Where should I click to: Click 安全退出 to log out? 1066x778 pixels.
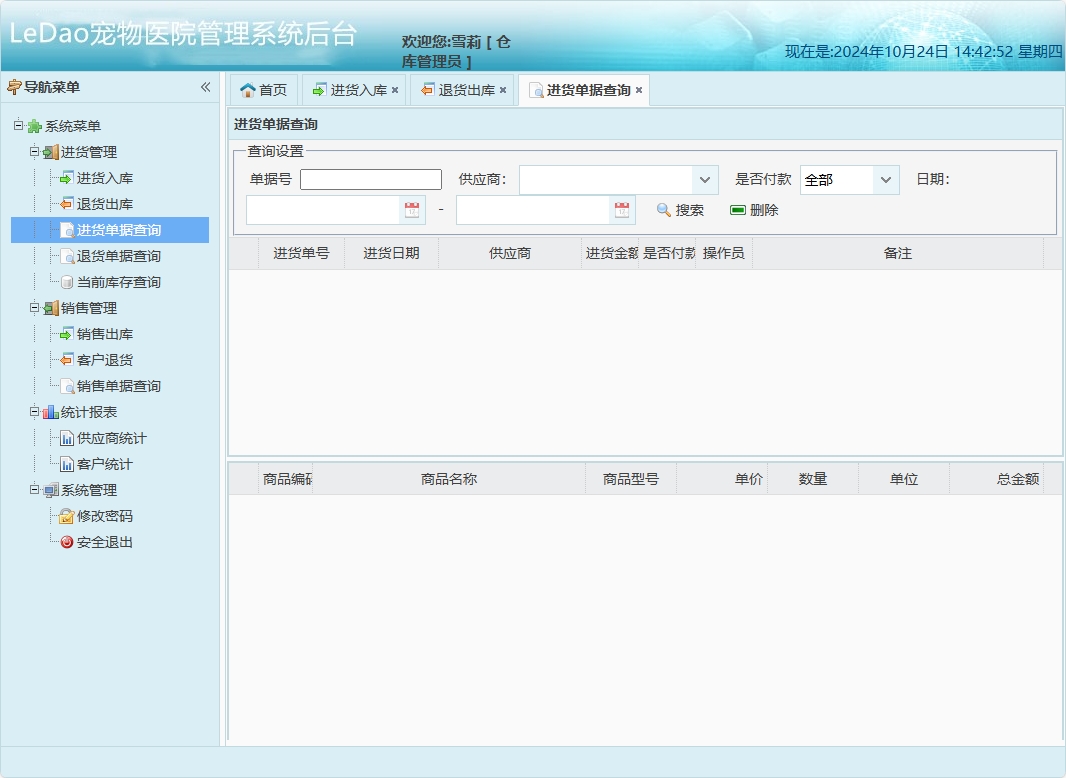[96, 541]
